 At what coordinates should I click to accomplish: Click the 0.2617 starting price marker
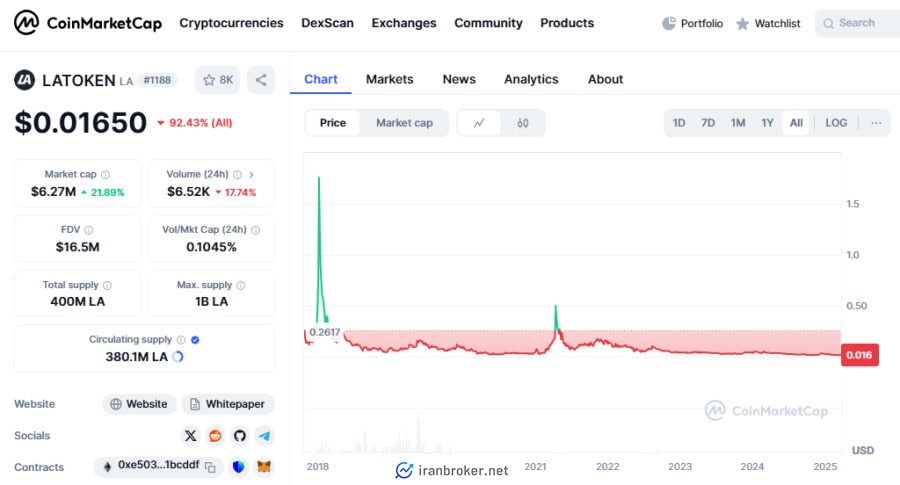click(324, 332)
